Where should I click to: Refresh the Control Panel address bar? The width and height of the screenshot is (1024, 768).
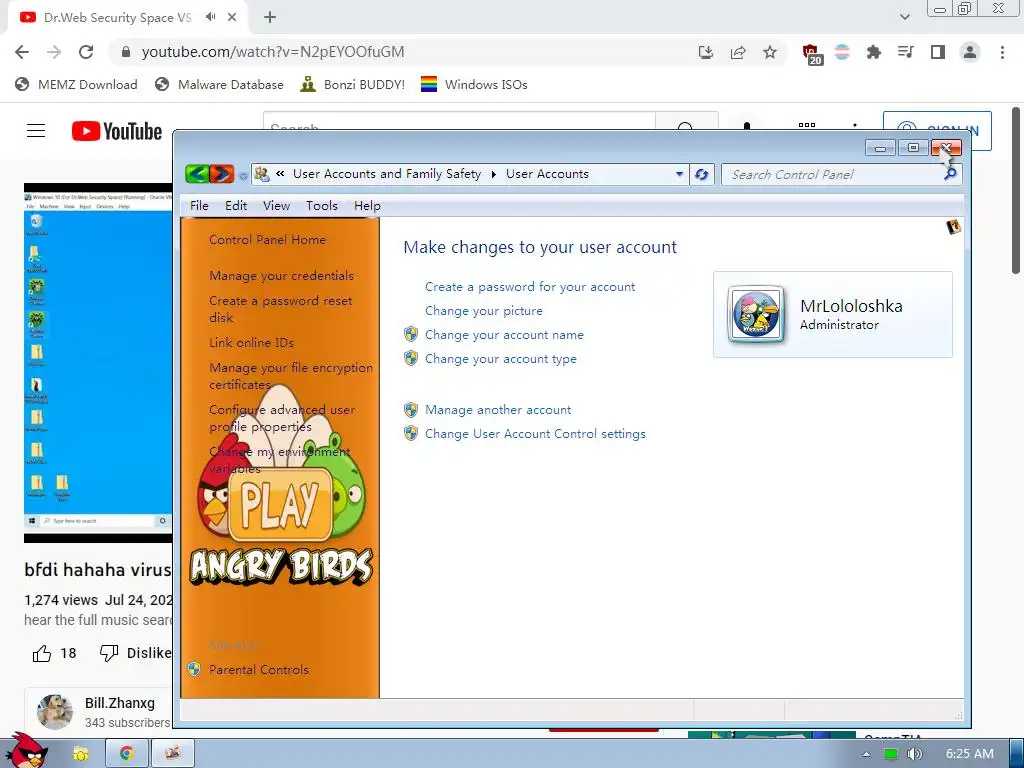[x=702, y=174]
